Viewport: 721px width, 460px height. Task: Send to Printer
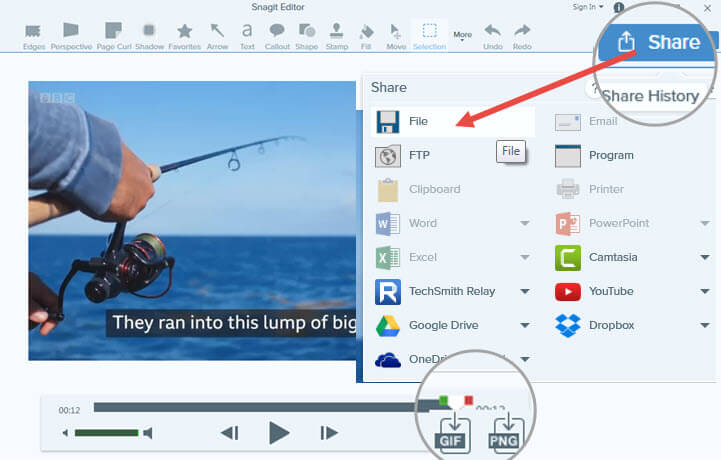coord(590,190)
